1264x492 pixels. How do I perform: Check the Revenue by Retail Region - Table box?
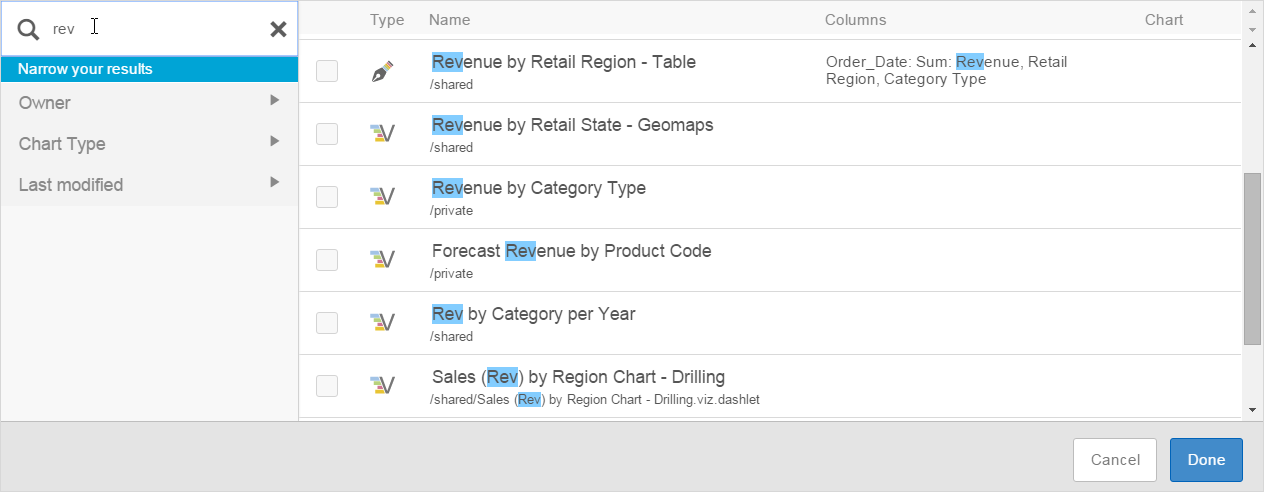[327, 71]
